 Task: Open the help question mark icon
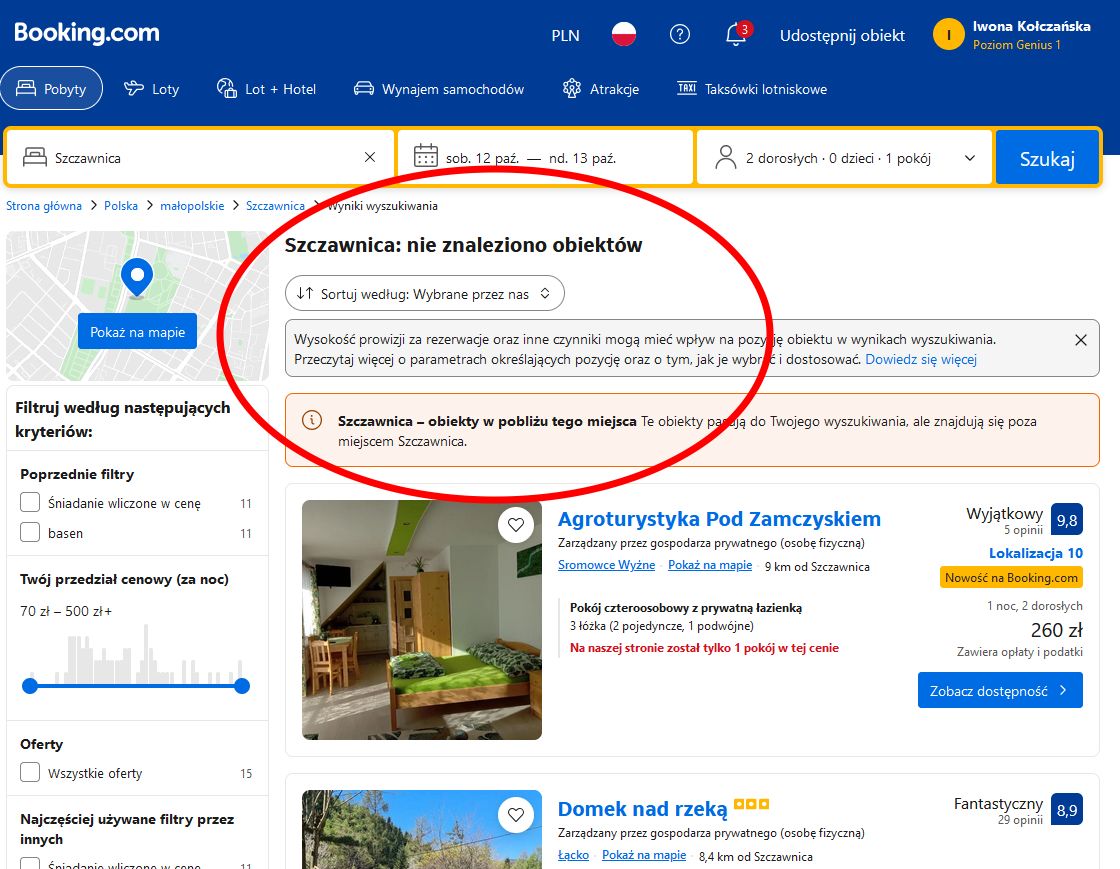[x=679, y=34]
